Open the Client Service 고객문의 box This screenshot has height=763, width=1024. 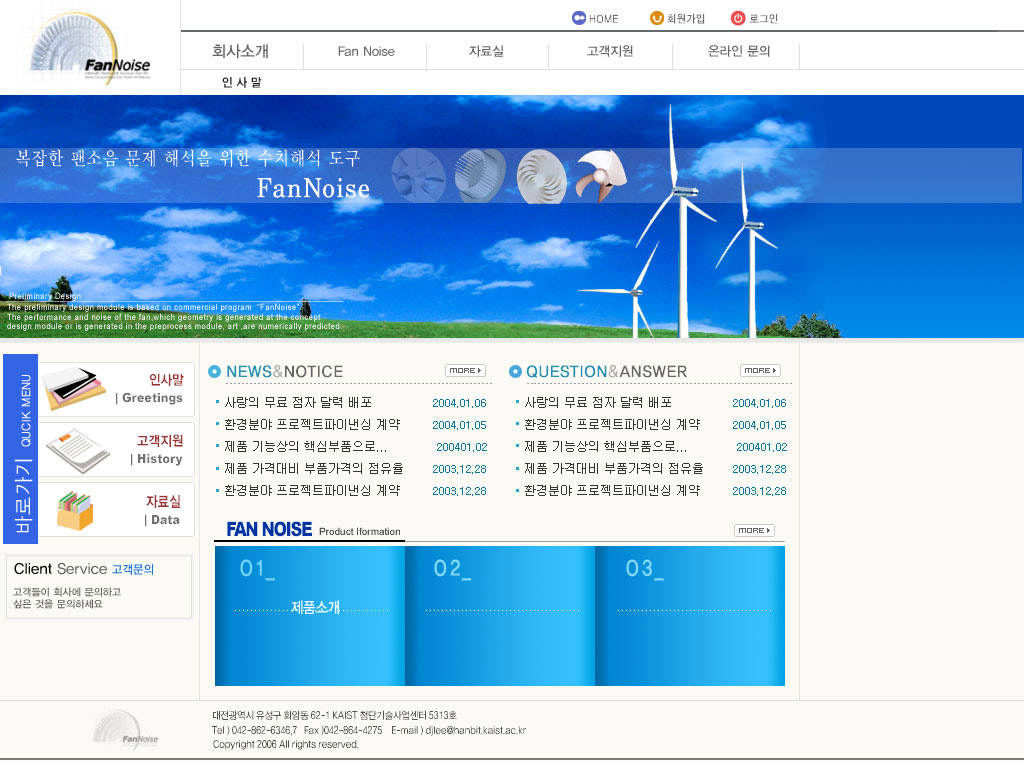click(98, 586)
